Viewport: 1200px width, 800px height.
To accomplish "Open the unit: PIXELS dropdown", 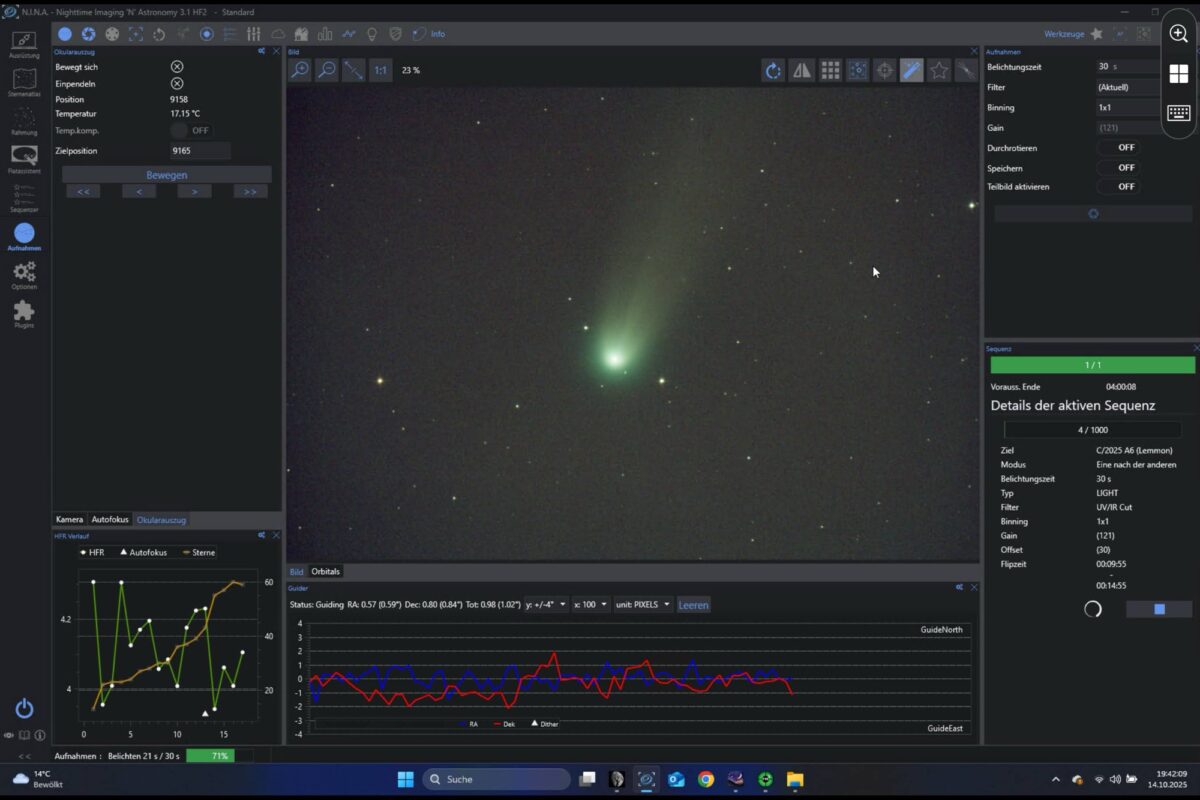I will [643, 605].
